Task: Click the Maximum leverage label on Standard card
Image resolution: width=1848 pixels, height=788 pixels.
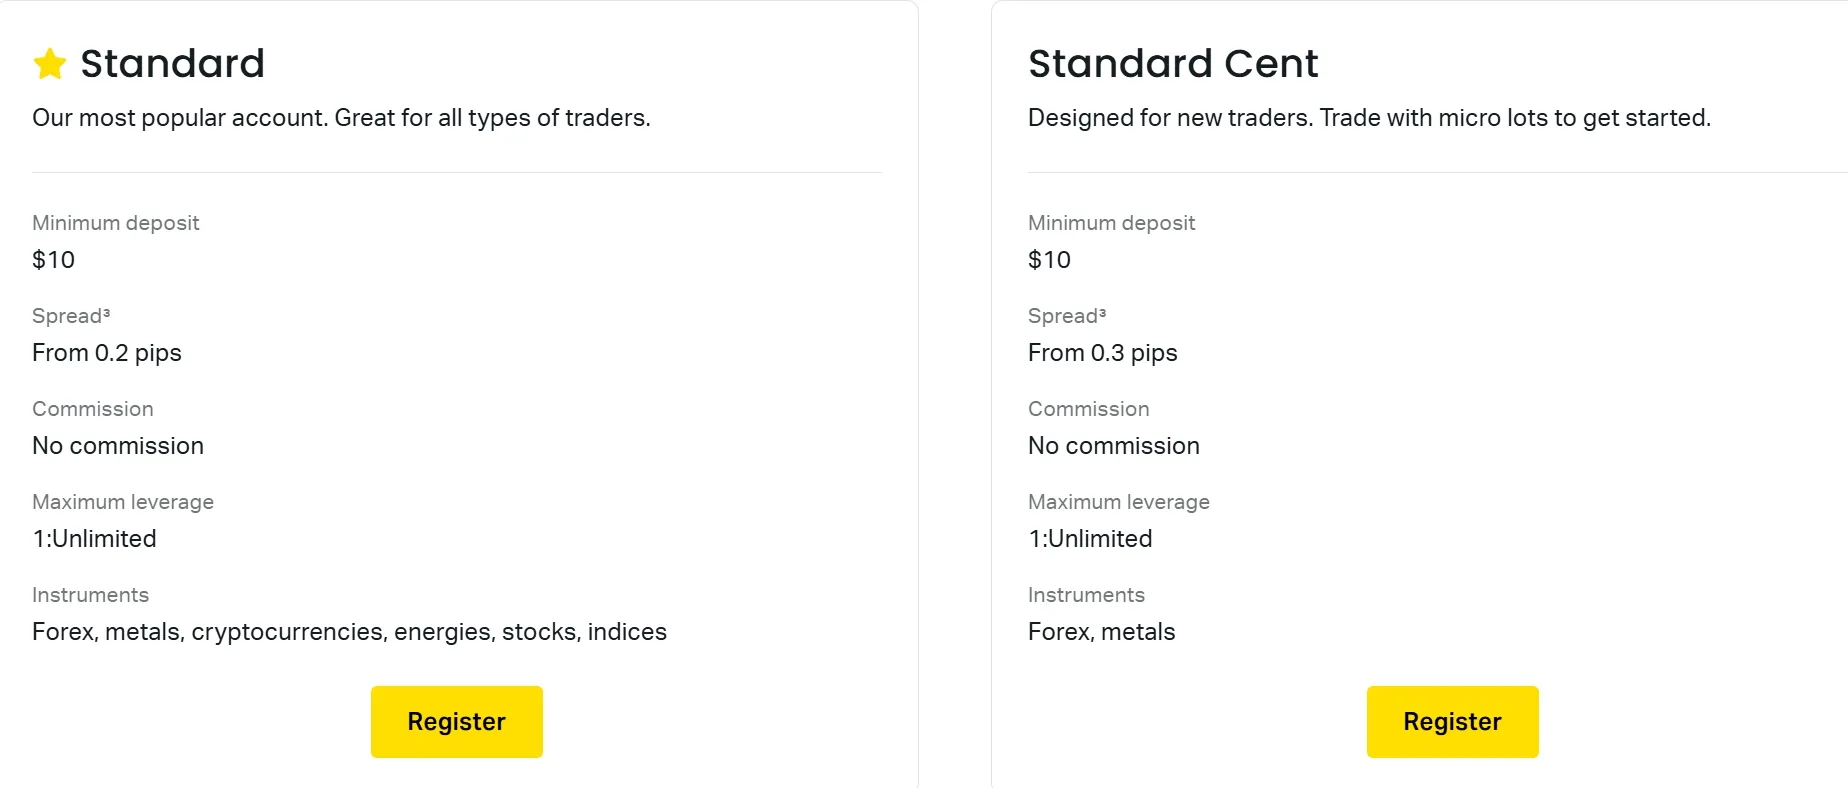Action: coord(123,501)
